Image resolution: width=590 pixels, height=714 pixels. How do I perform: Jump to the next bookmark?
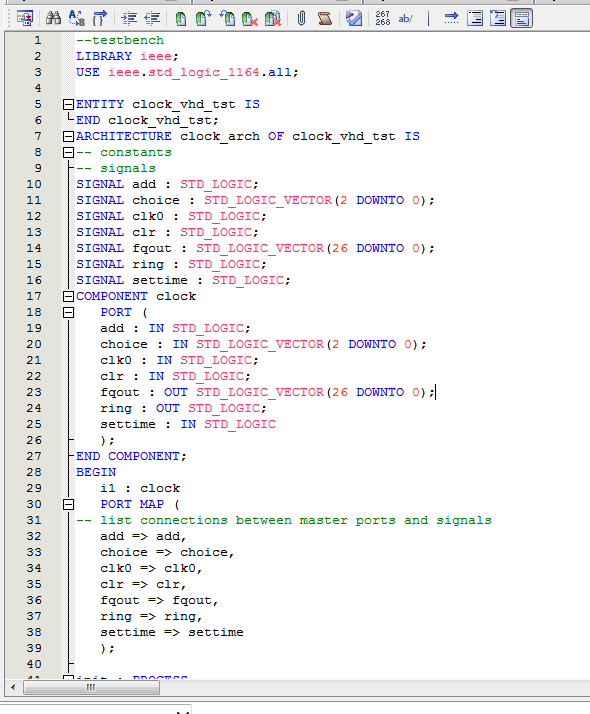(203, 18)
